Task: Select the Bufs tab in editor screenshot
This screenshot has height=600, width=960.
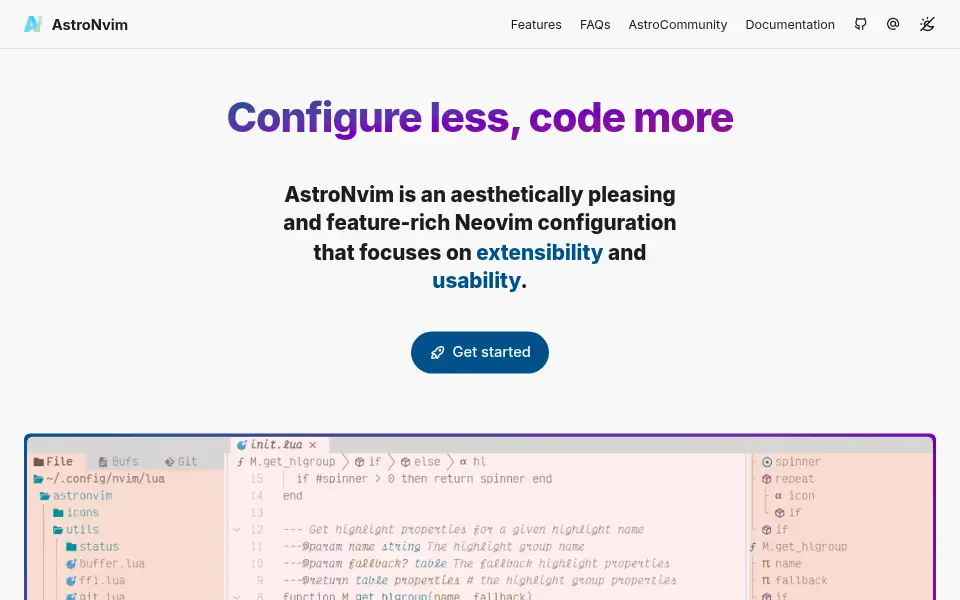Action: [x=118, y=462]
